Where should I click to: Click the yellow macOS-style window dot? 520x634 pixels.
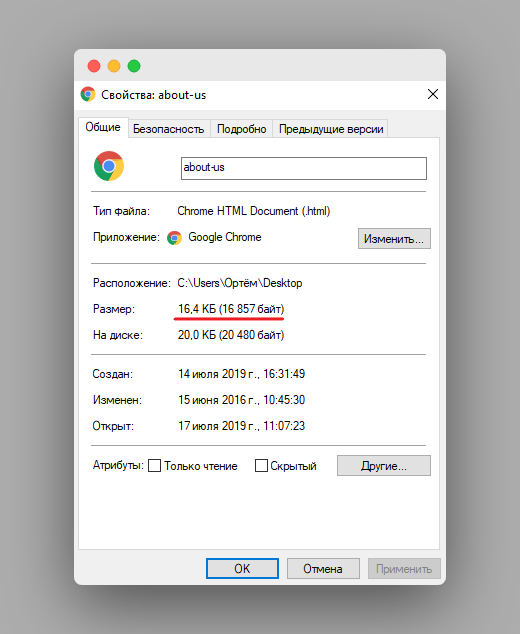click(114, 66)
